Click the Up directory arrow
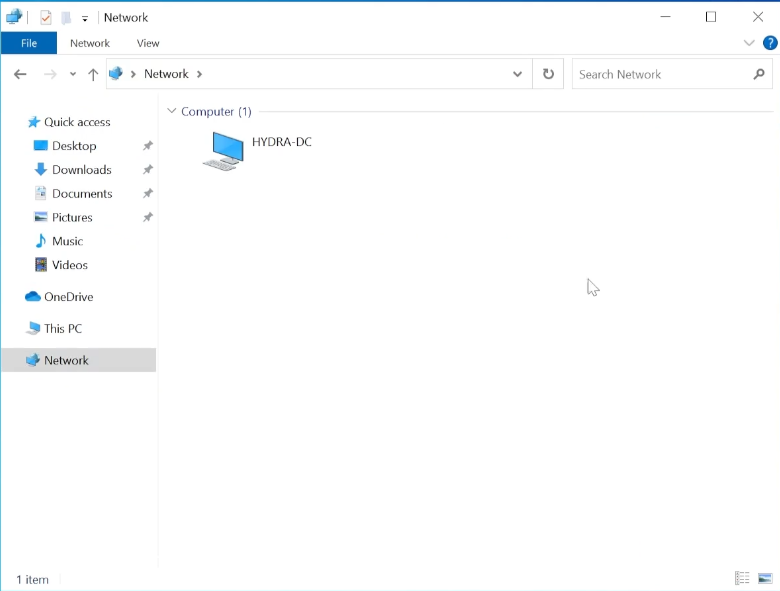Viewport: 780px width, 591px height. [x=93, y=74]
